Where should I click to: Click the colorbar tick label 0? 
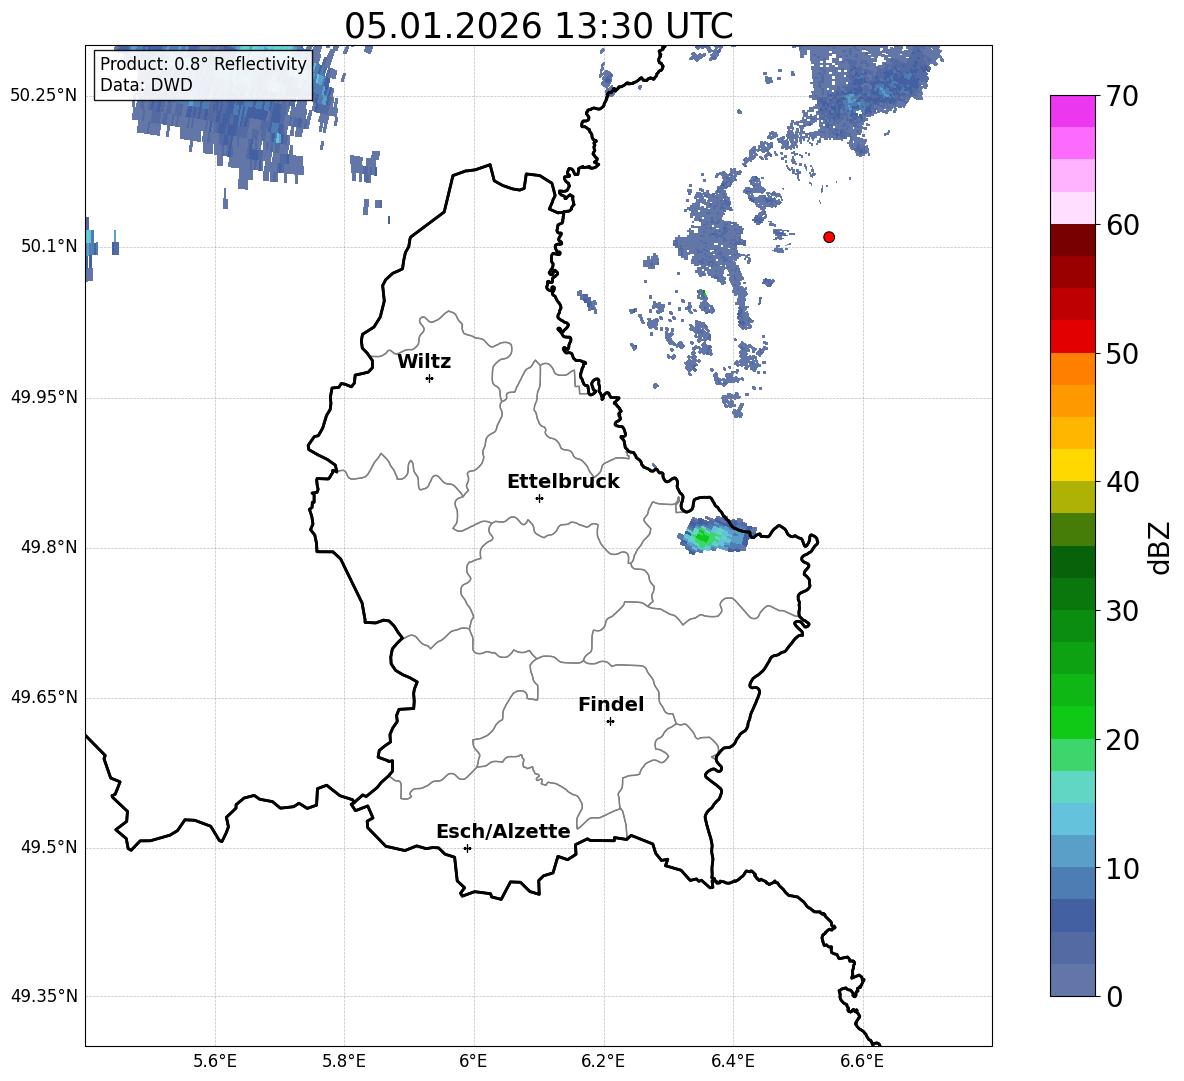[1115, 997]
